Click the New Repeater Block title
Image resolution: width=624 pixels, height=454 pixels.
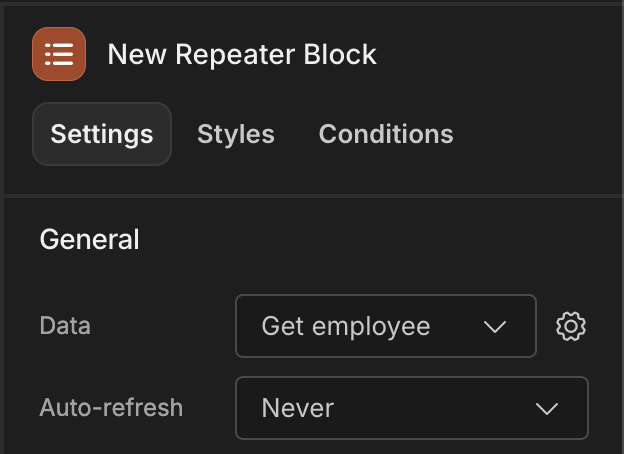(x=242, y=54)
